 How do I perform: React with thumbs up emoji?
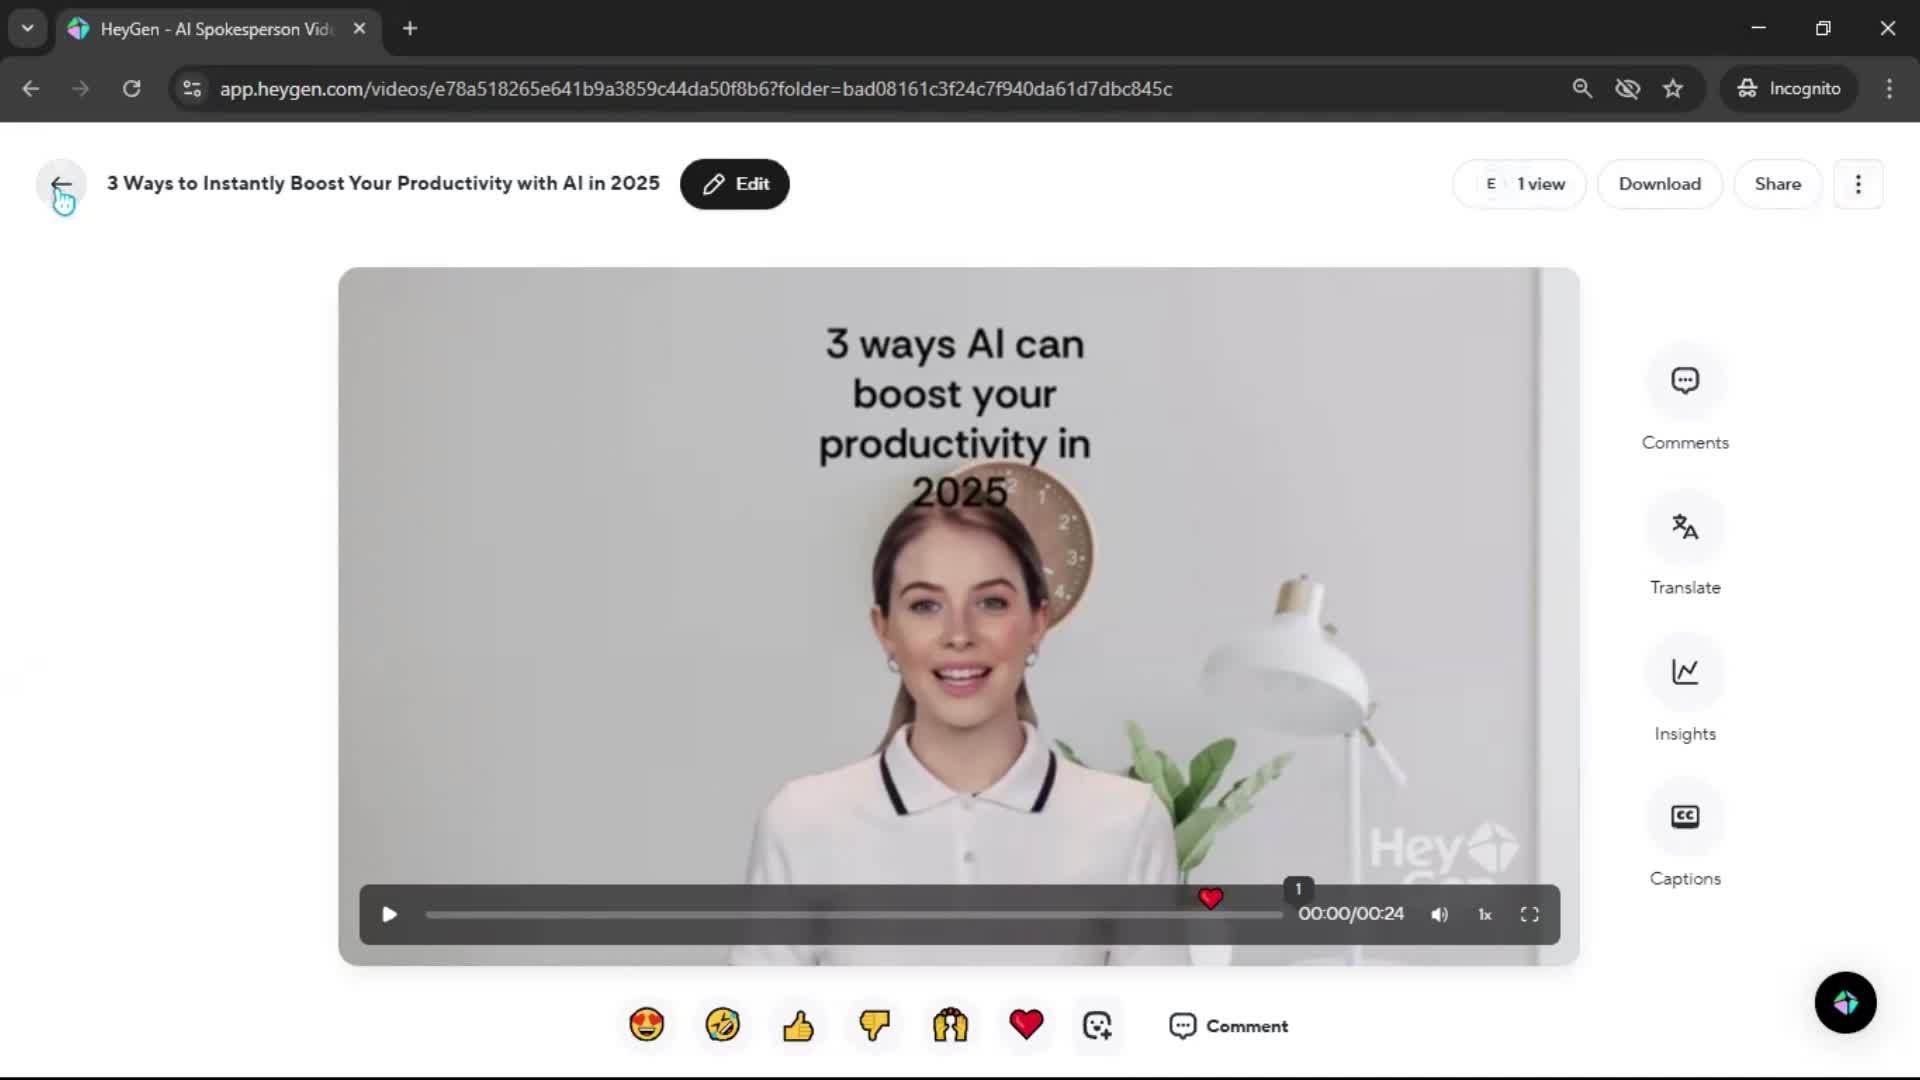(x=798, y=1025)
